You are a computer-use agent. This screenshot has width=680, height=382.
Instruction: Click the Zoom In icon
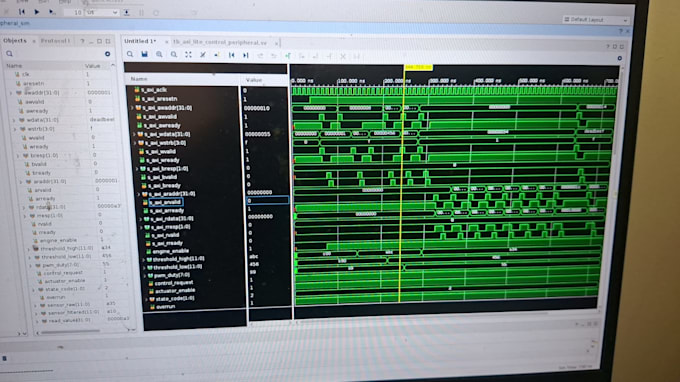[159, 55]
